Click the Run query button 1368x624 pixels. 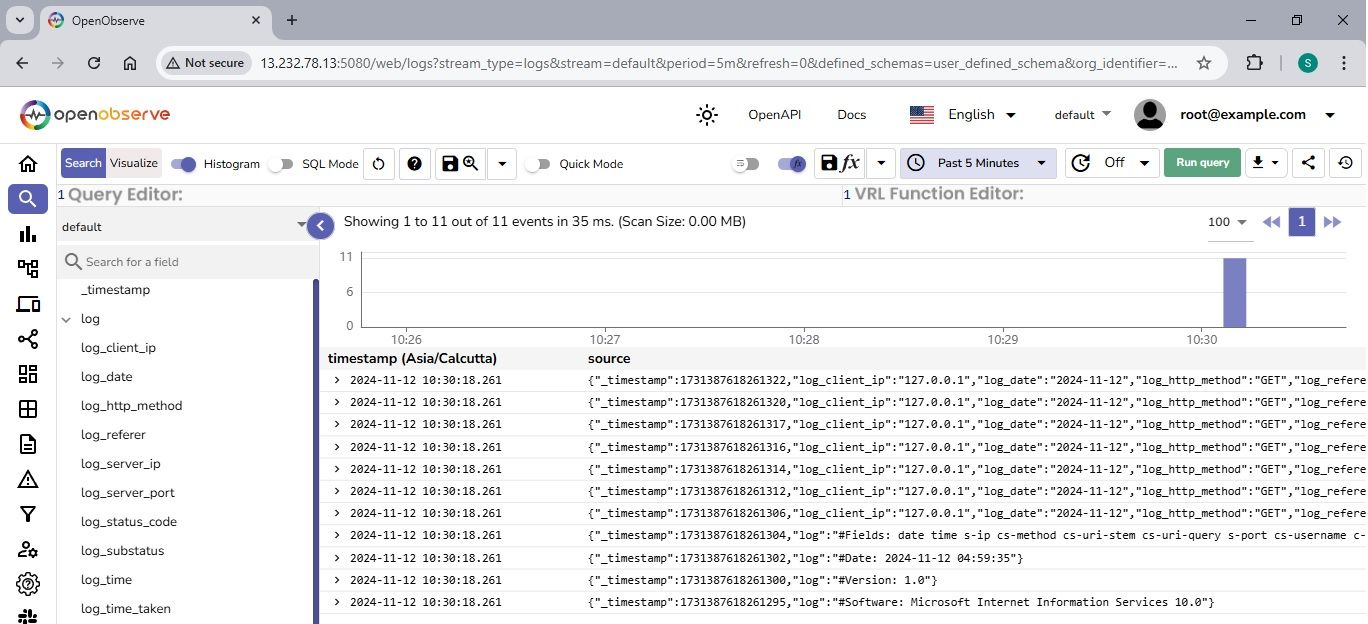[x=1202, y=163]
